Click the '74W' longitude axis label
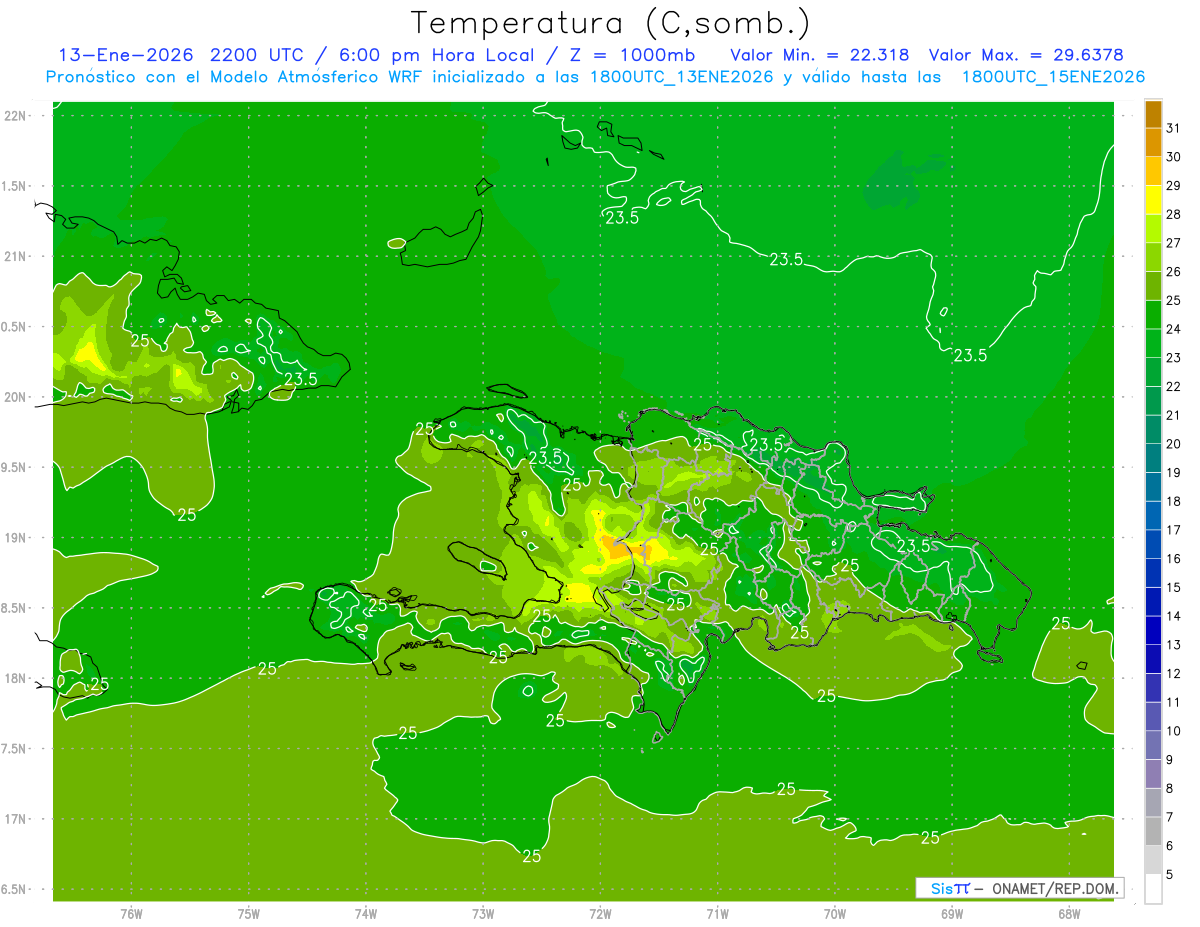This screenshot has height=927, width=1200. pyautogui.click(x=366, y=913)
